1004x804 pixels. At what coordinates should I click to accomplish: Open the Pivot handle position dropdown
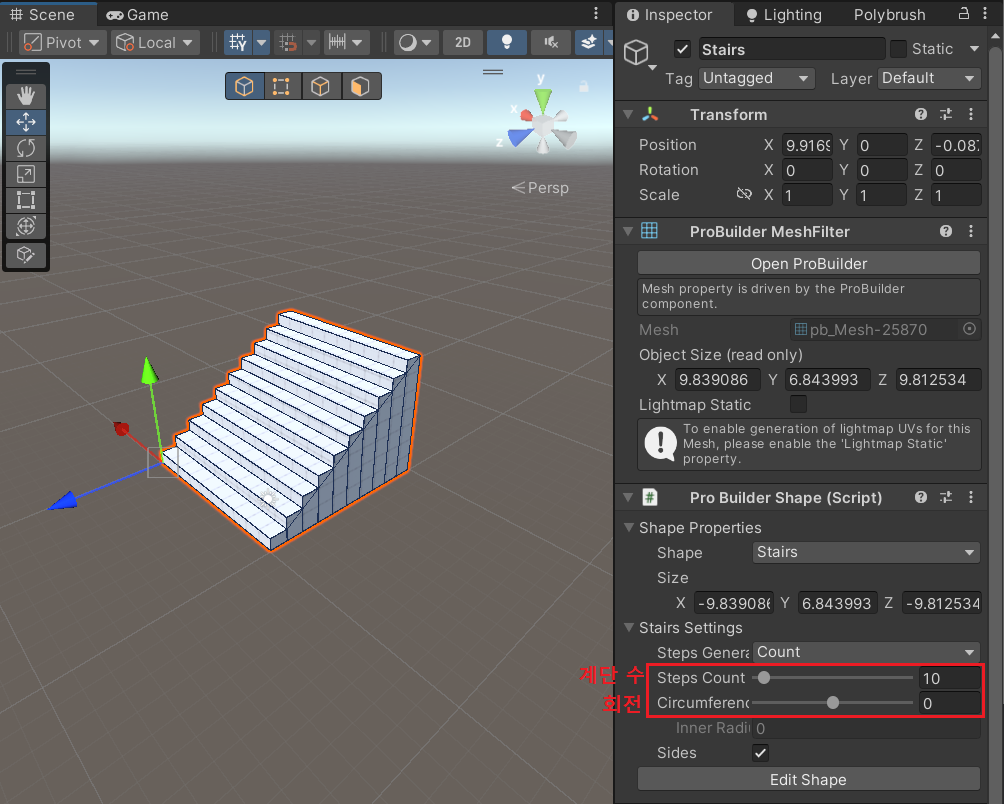tap(61, 43)
